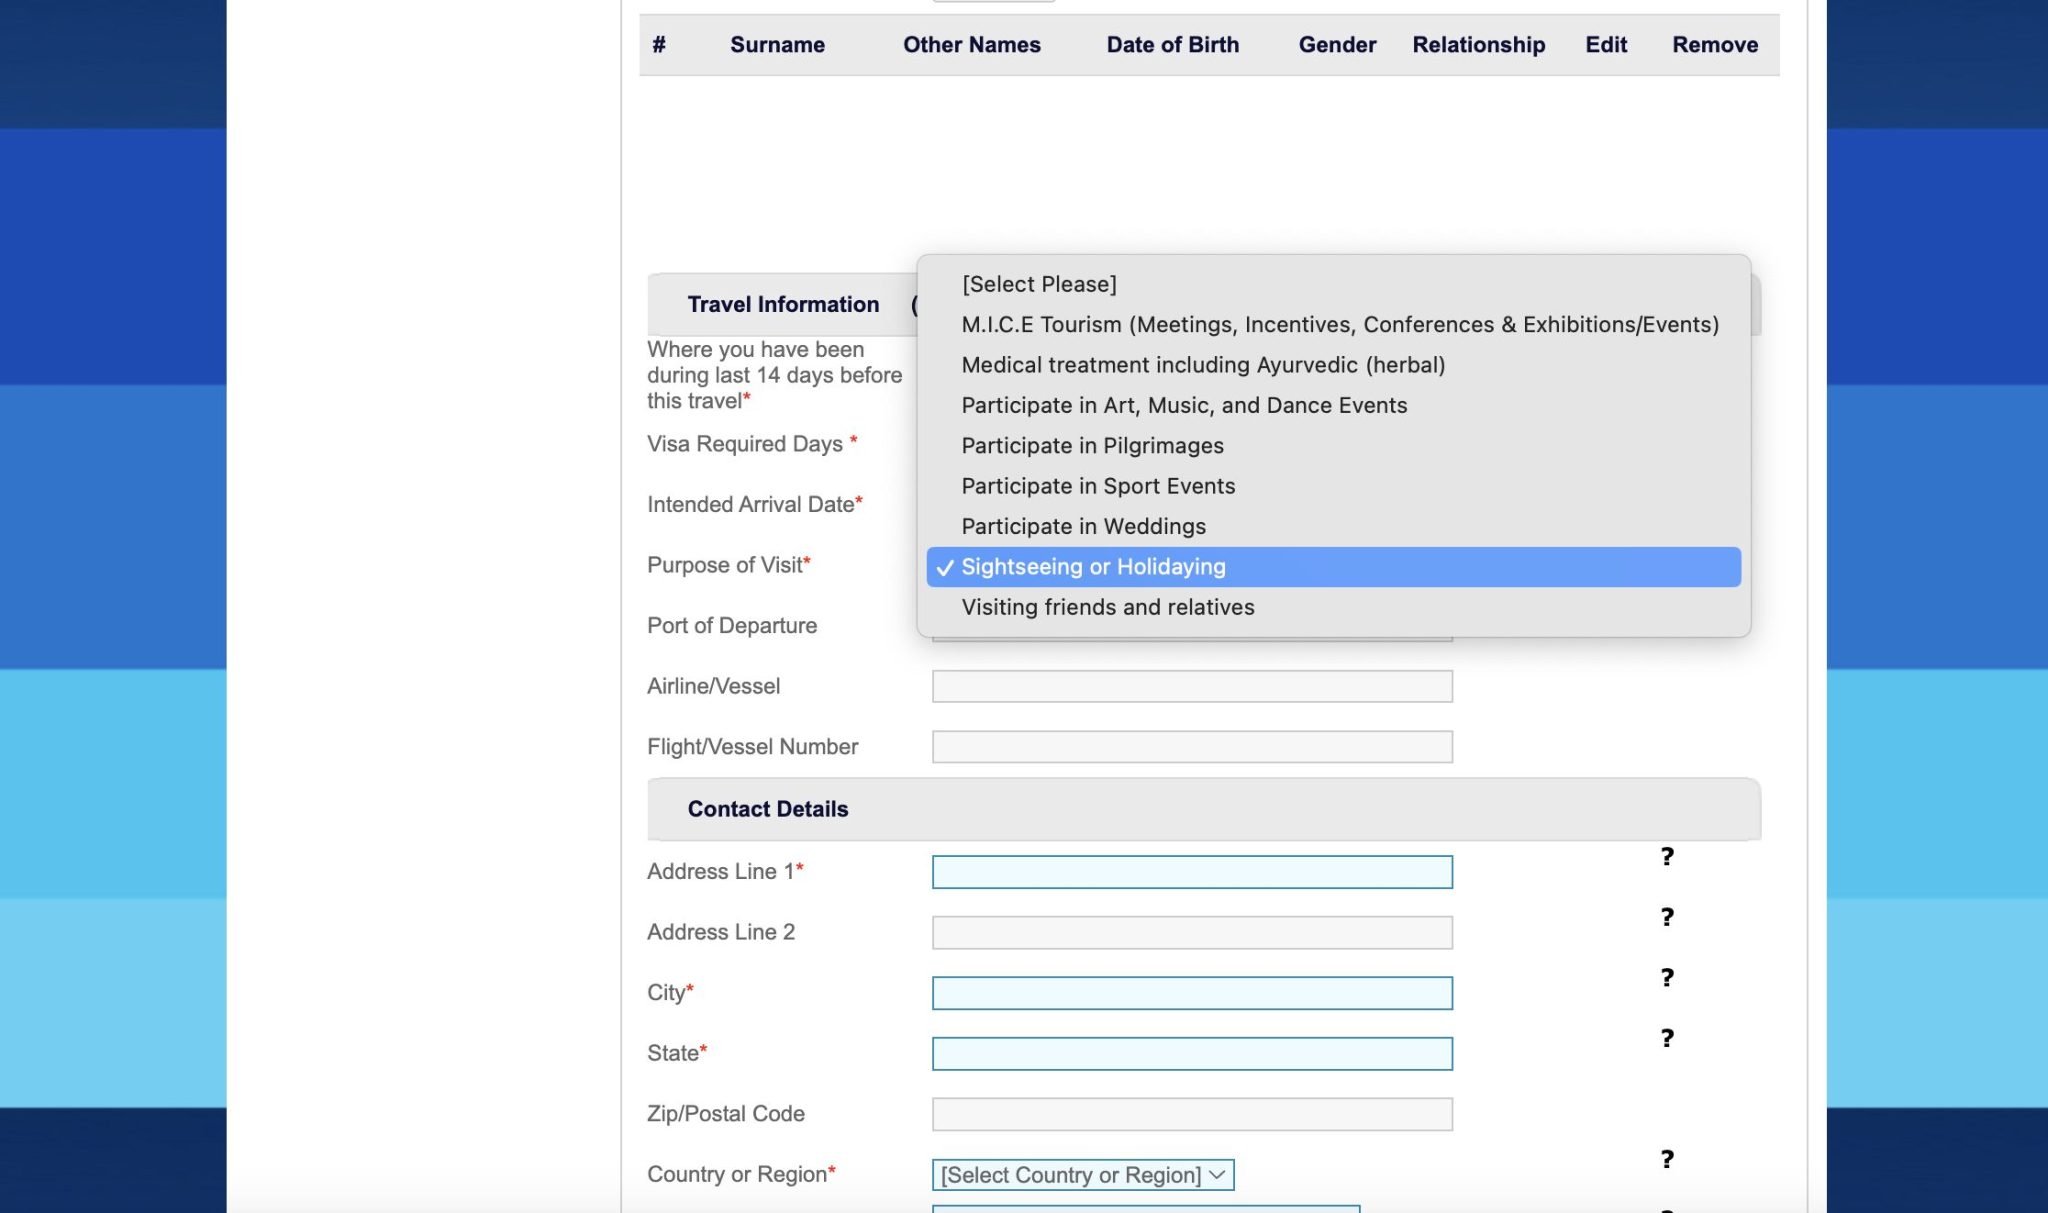Click help icon beside Country or Region
2048x1213 pixels.
tap(1667, 1159)
